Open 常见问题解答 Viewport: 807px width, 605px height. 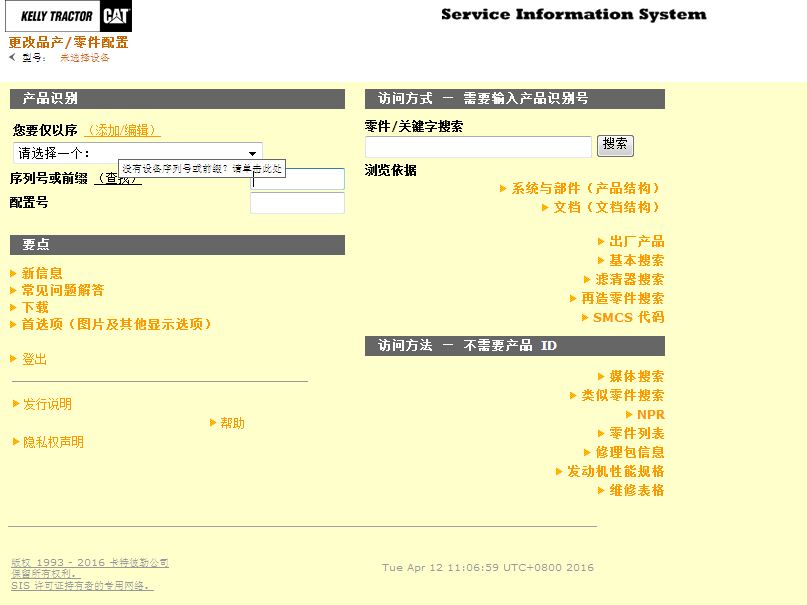click(62, 290)
